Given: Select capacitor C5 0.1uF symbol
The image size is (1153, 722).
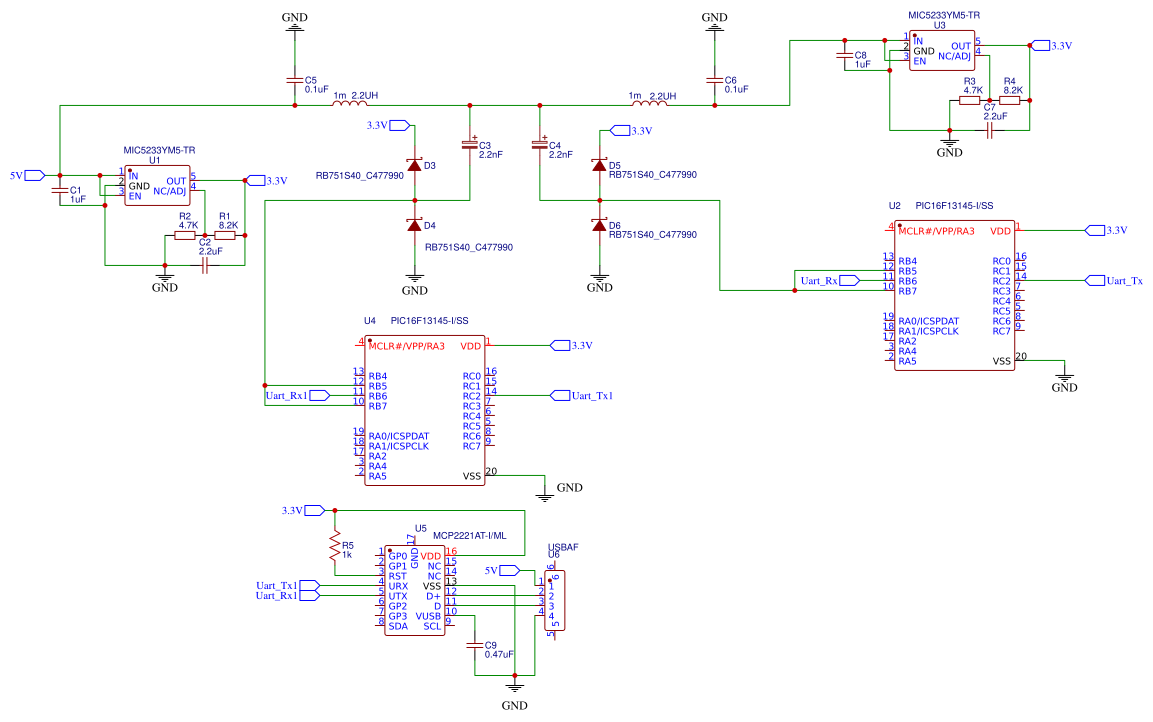Looking at the screenshot, I should tap(295, 79).
